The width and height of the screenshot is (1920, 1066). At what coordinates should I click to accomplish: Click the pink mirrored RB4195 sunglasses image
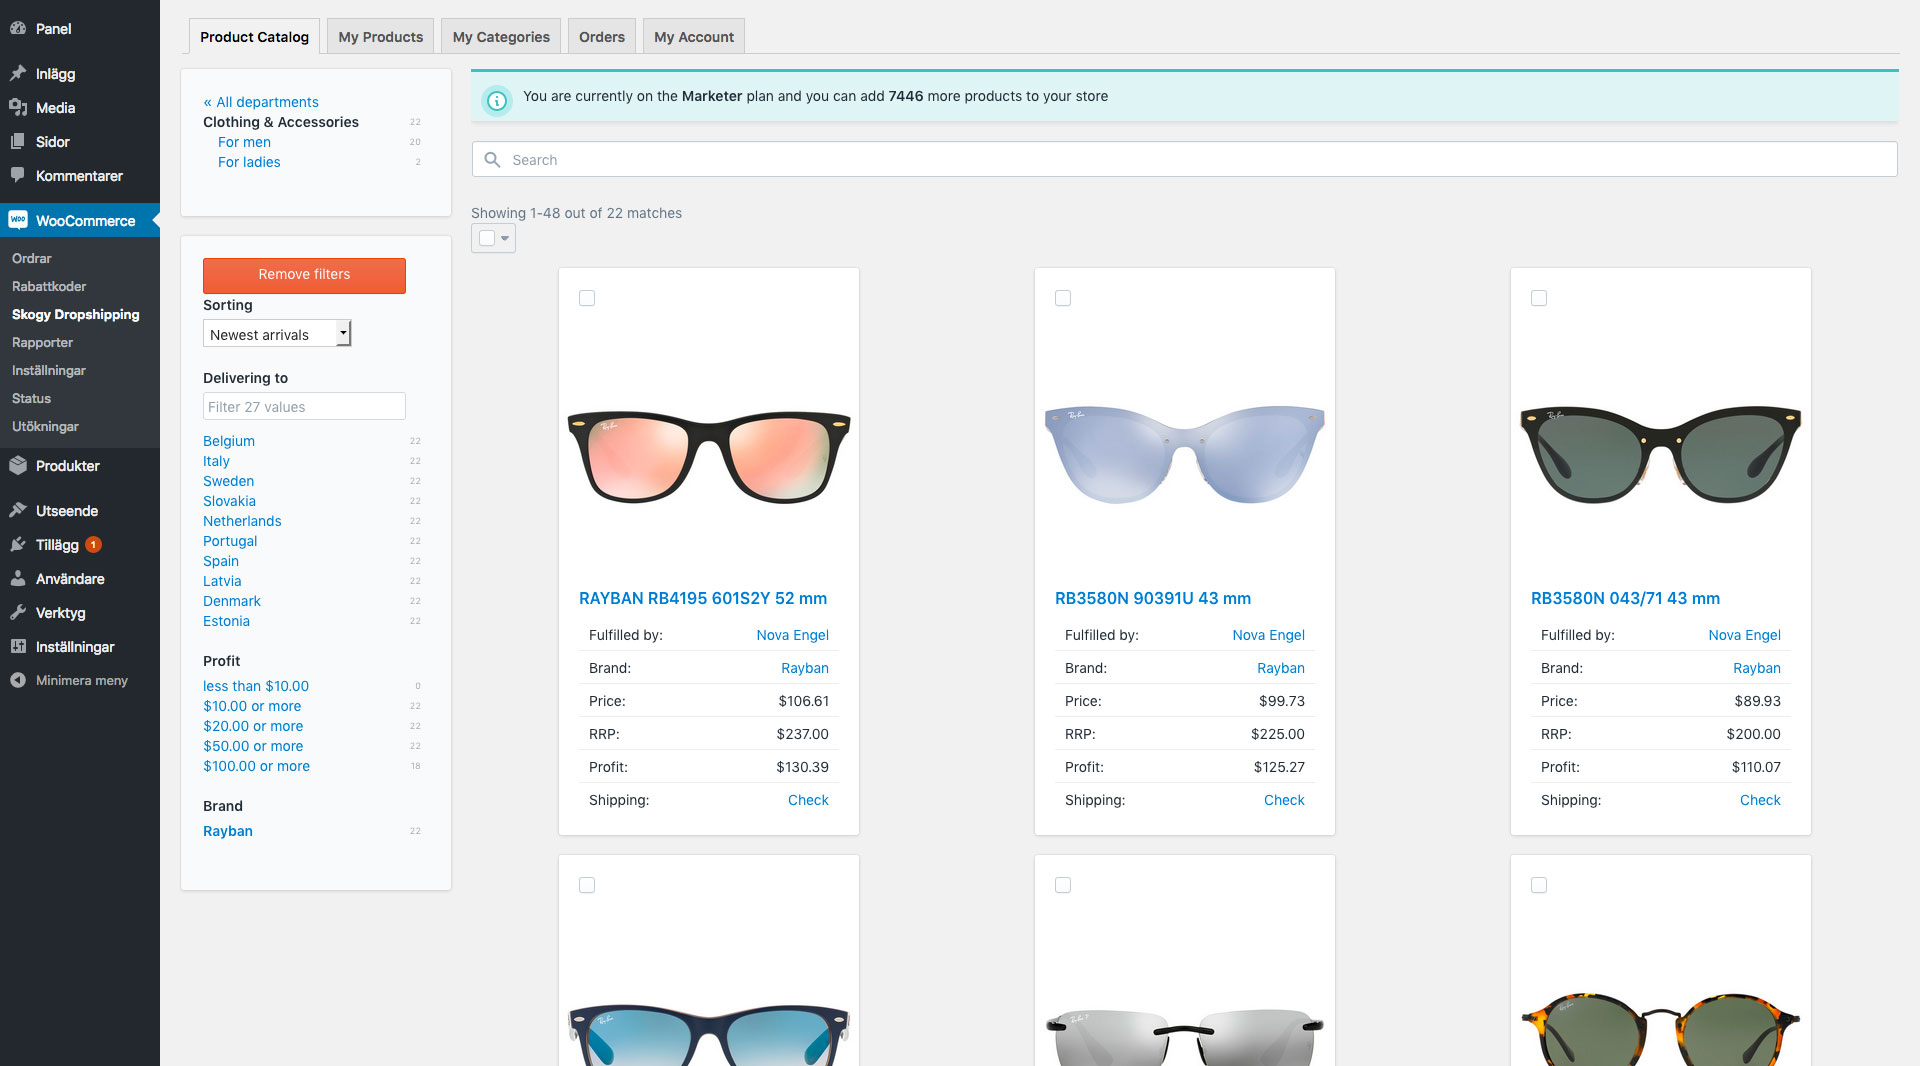pyautogui.click(x=709, y=455)
